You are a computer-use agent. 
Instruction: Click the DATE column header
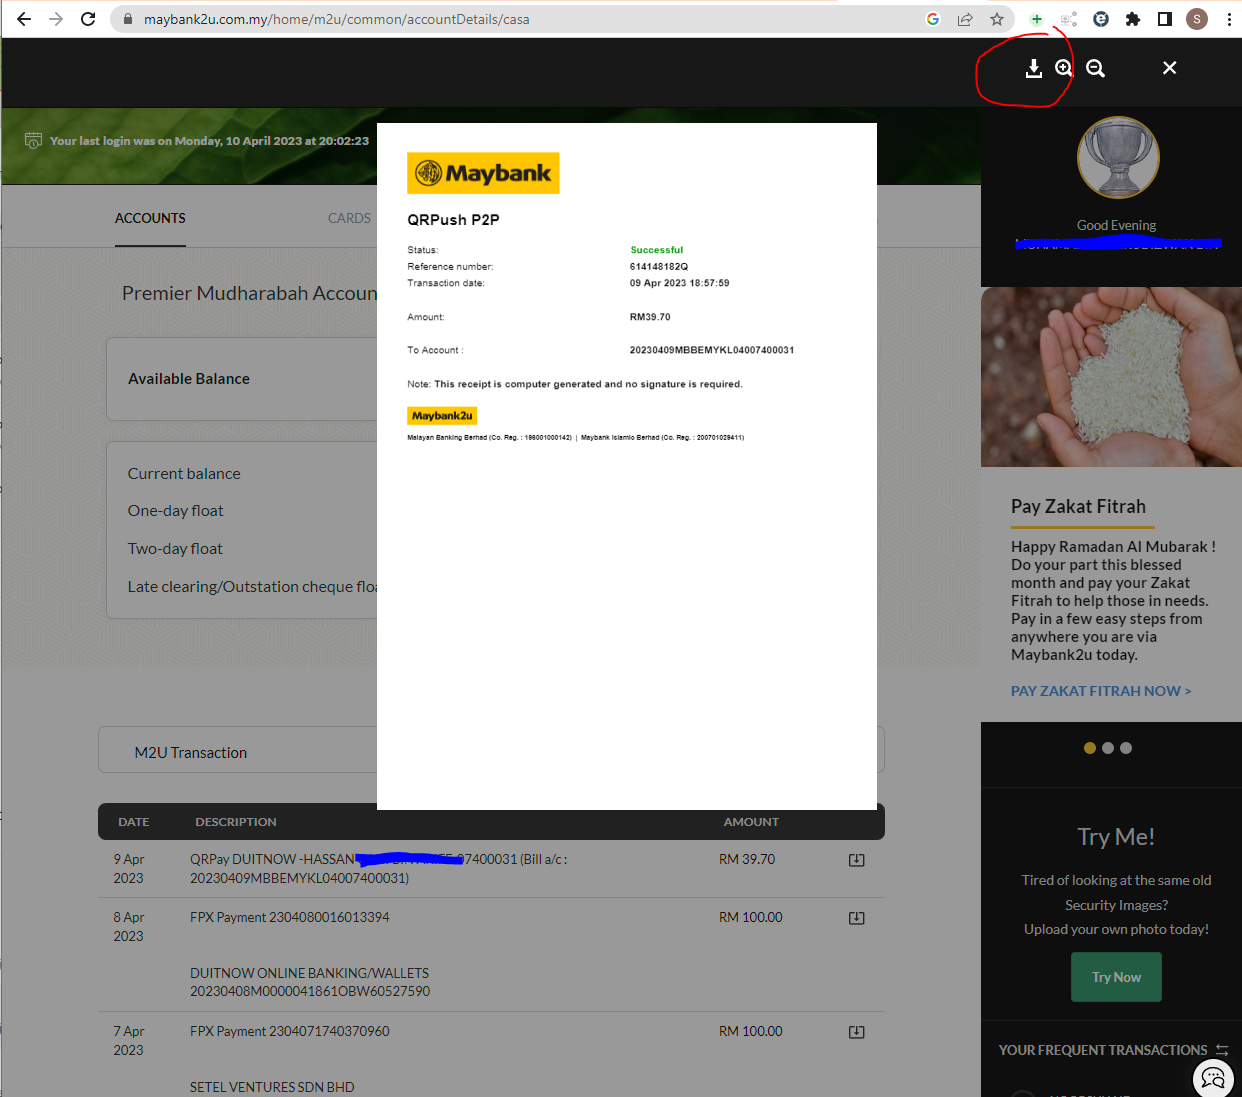point(133,822)
